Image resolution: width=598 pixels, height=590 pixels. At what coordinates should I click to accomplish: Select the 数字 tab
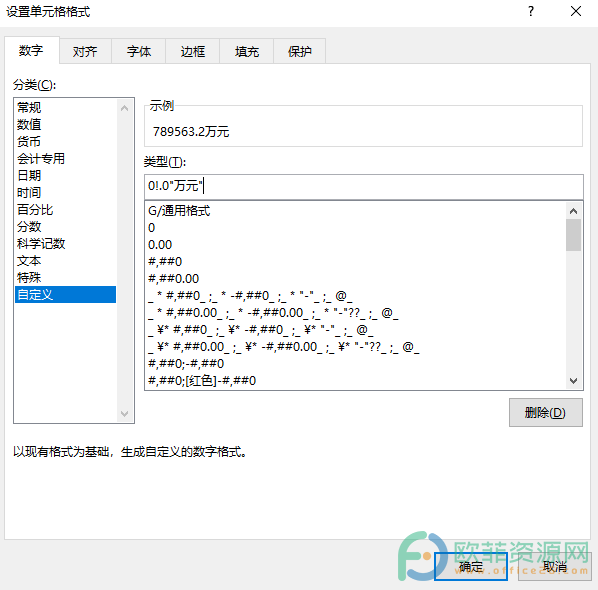pos(32,50)
